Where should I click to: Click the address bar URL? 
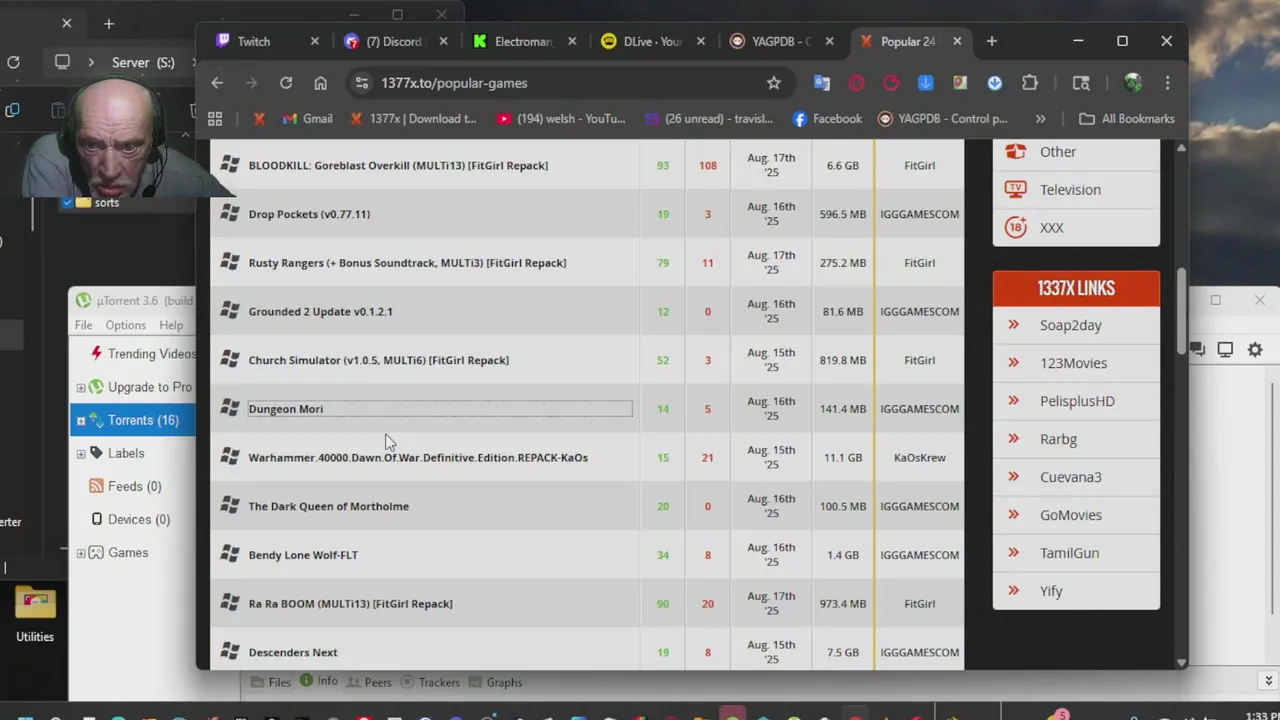454,83
